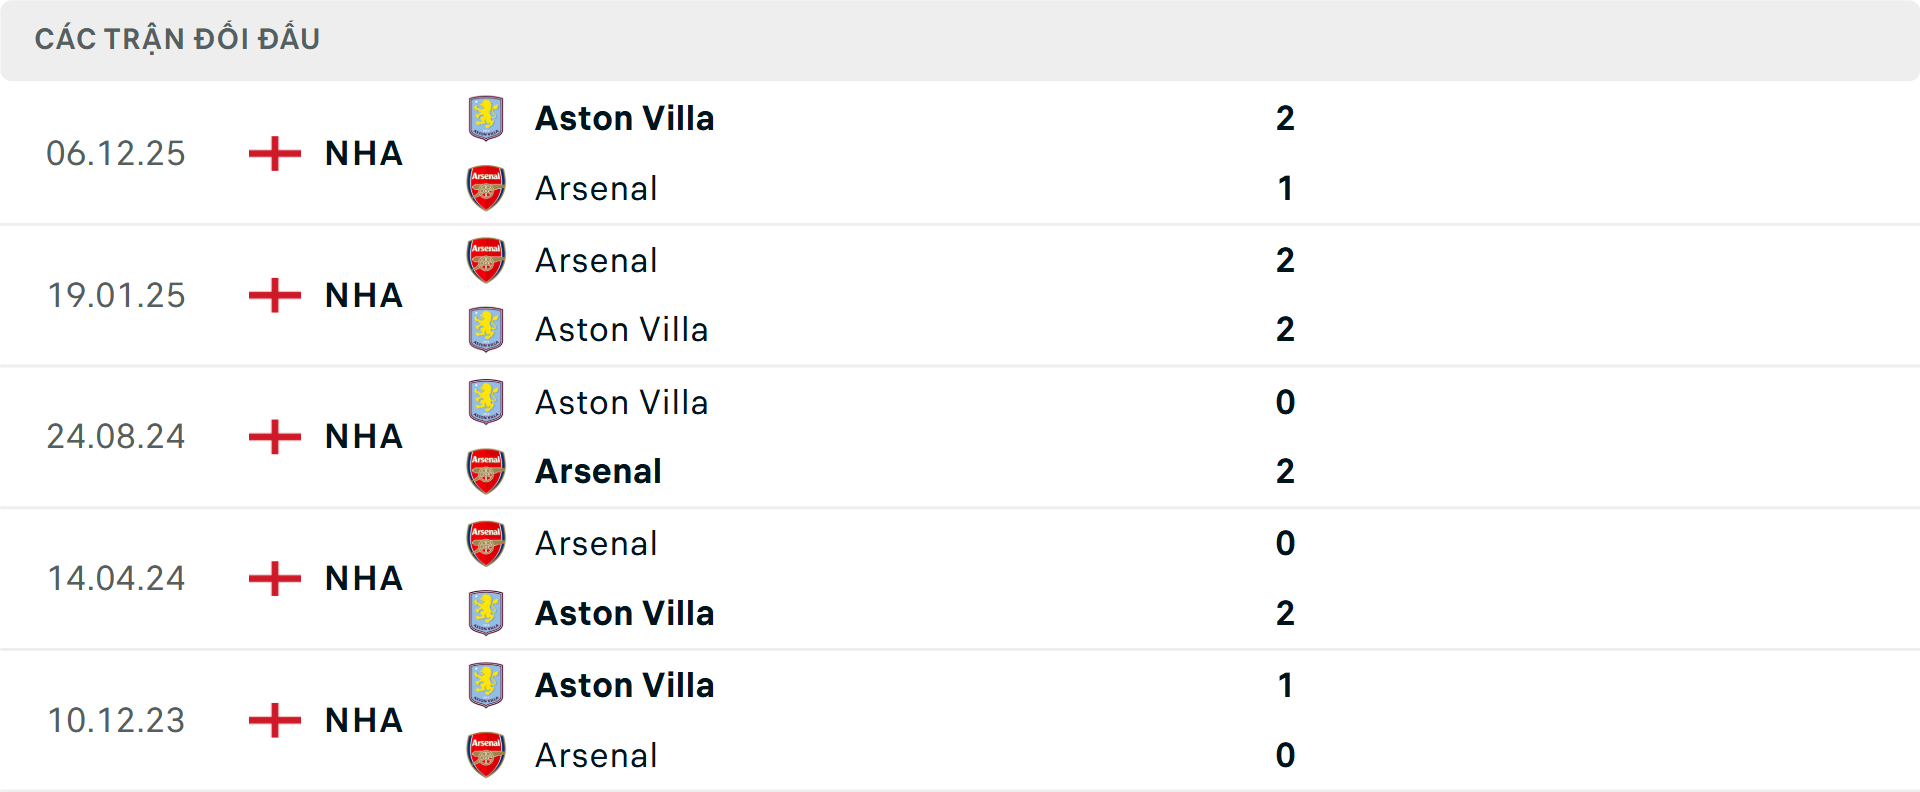This screenshot has height=792, width=1920.
Task: Select the Aston Villa logo in the 19.01.25 row
Action: coord(487,330)
